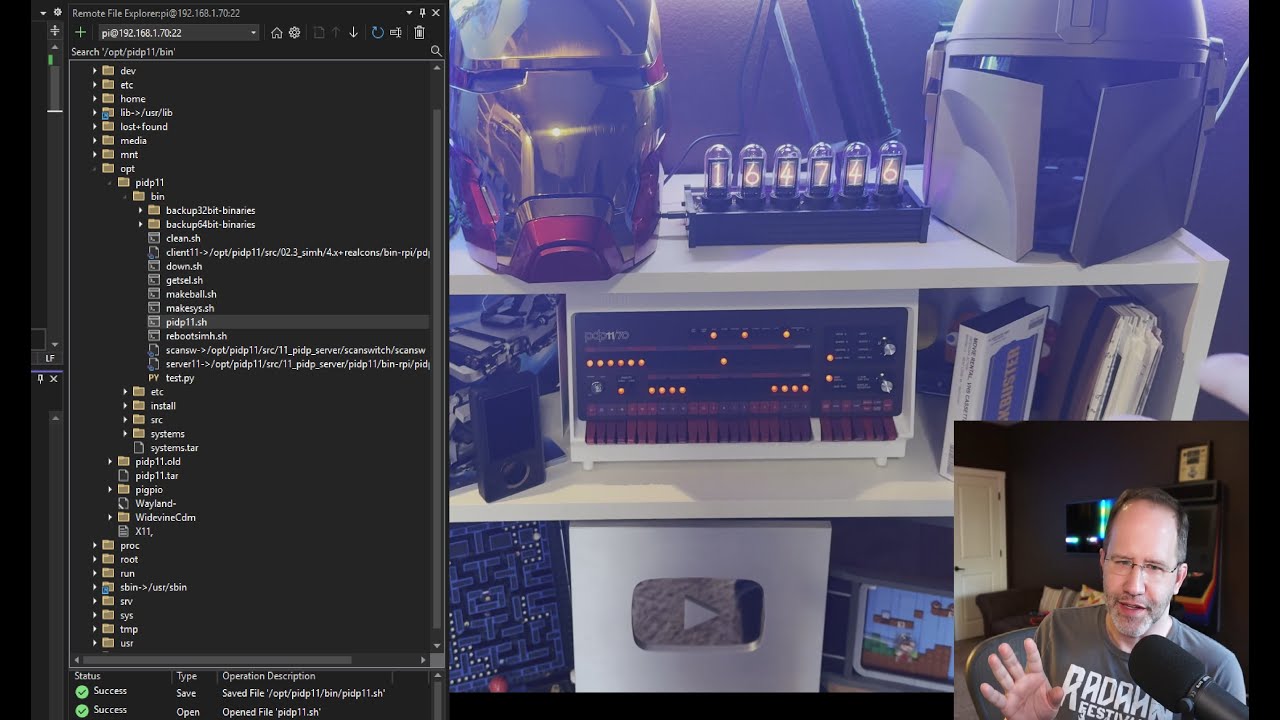
Task: Go to home directory icon
Action: [277, 33]
